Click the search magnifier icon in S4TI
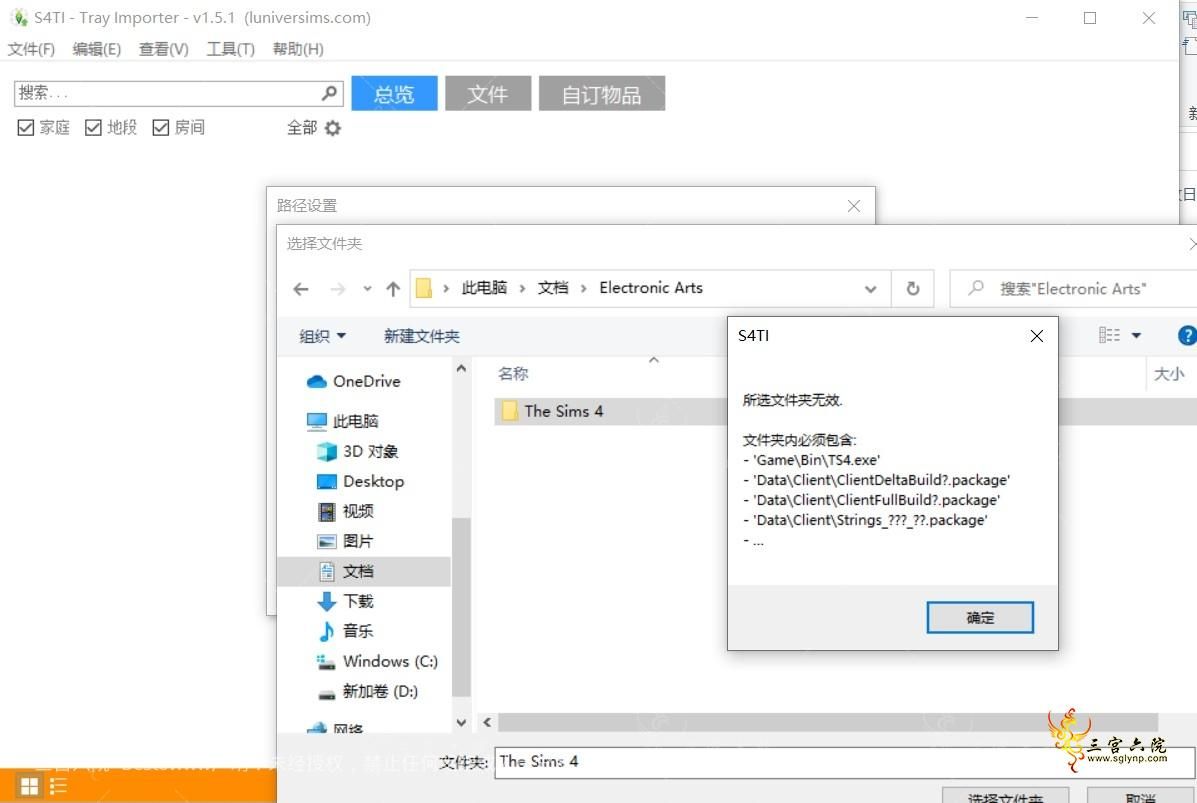Image resolution: width=1197 pixels, height=803 pixels. pyautogui.click(x=329, y=93)
